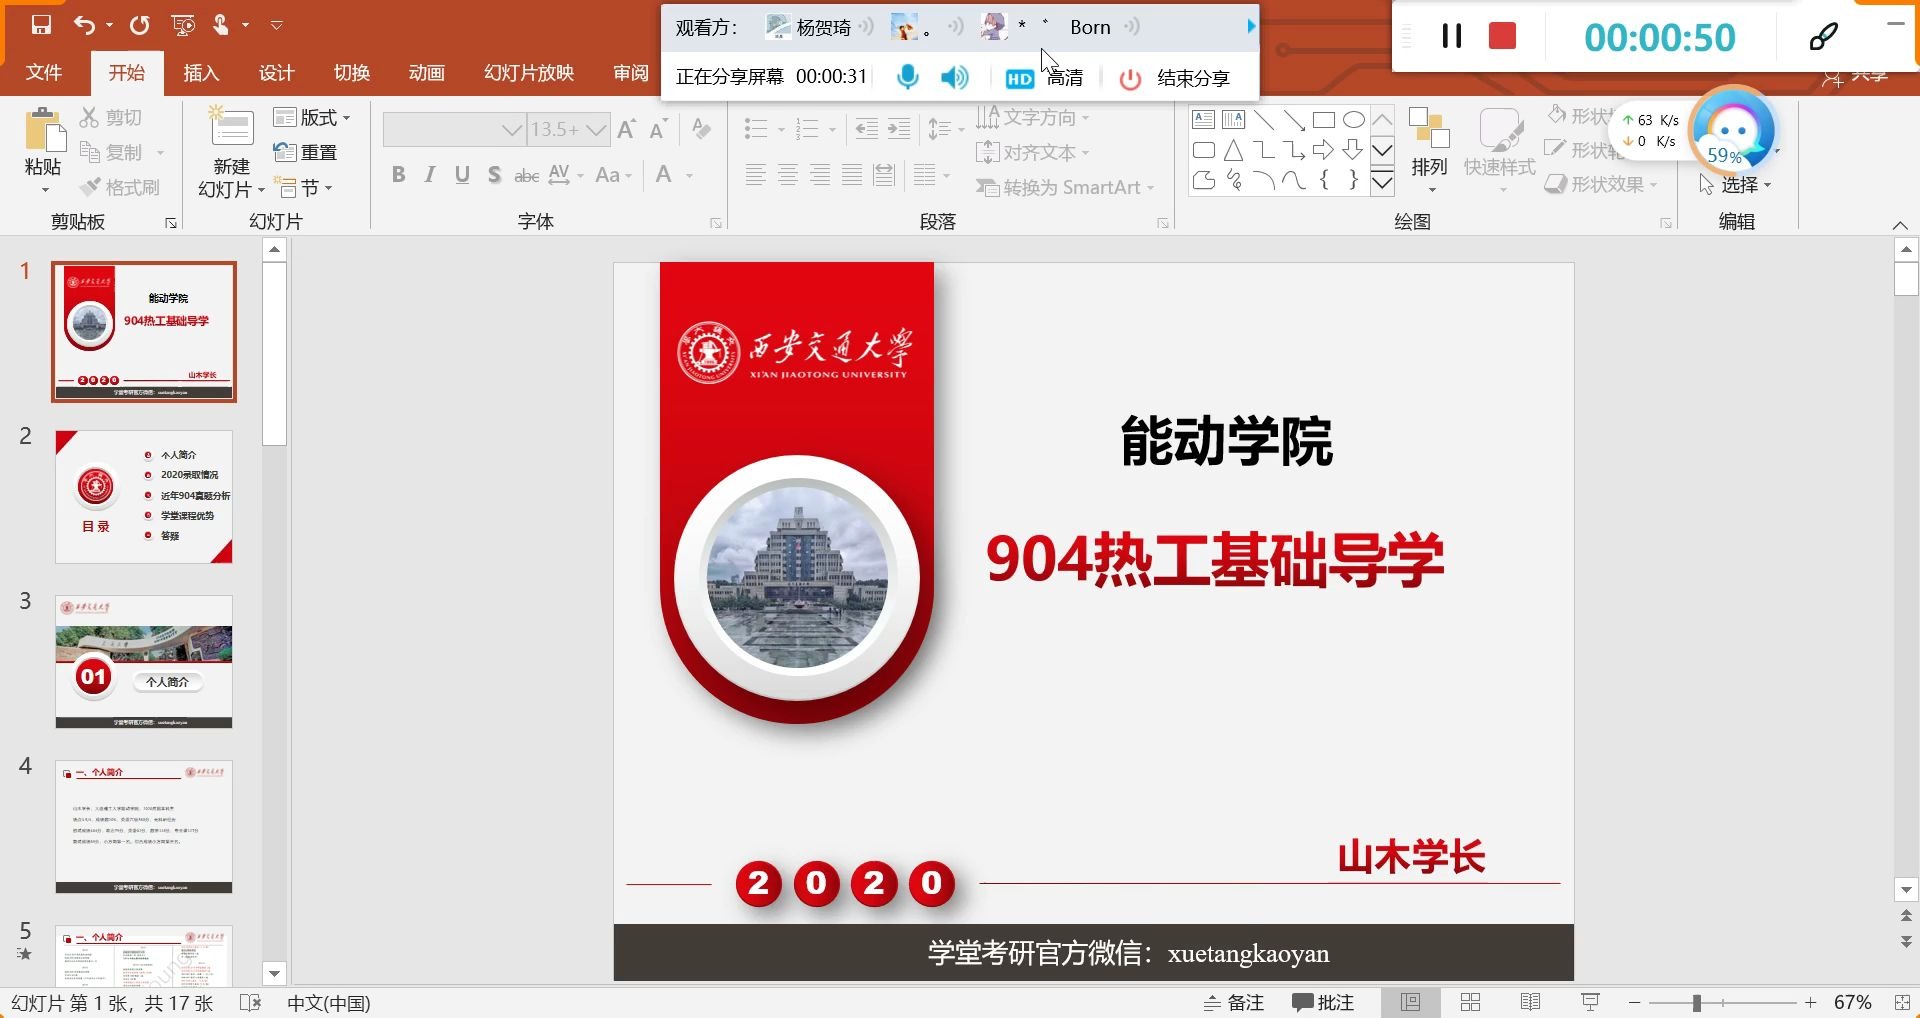Collapse the ribbon with the chevron

click(x=1901, y=225)
